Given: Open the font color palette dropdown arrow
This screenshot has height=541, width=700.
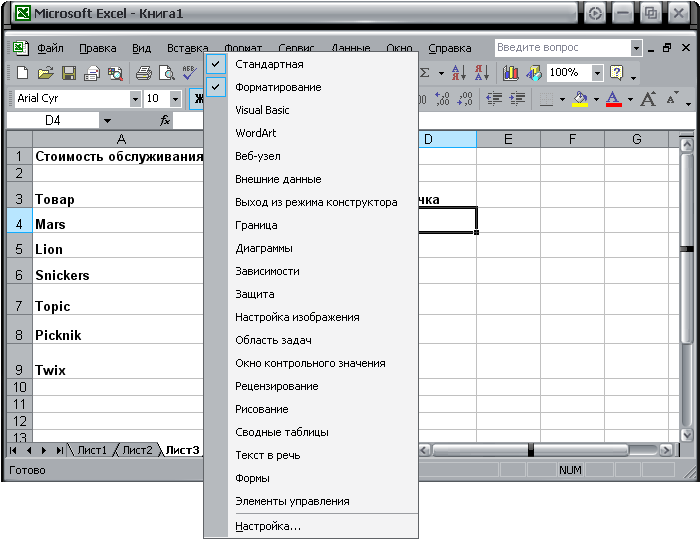Looking at the screenshot, I should click(630, 99).
